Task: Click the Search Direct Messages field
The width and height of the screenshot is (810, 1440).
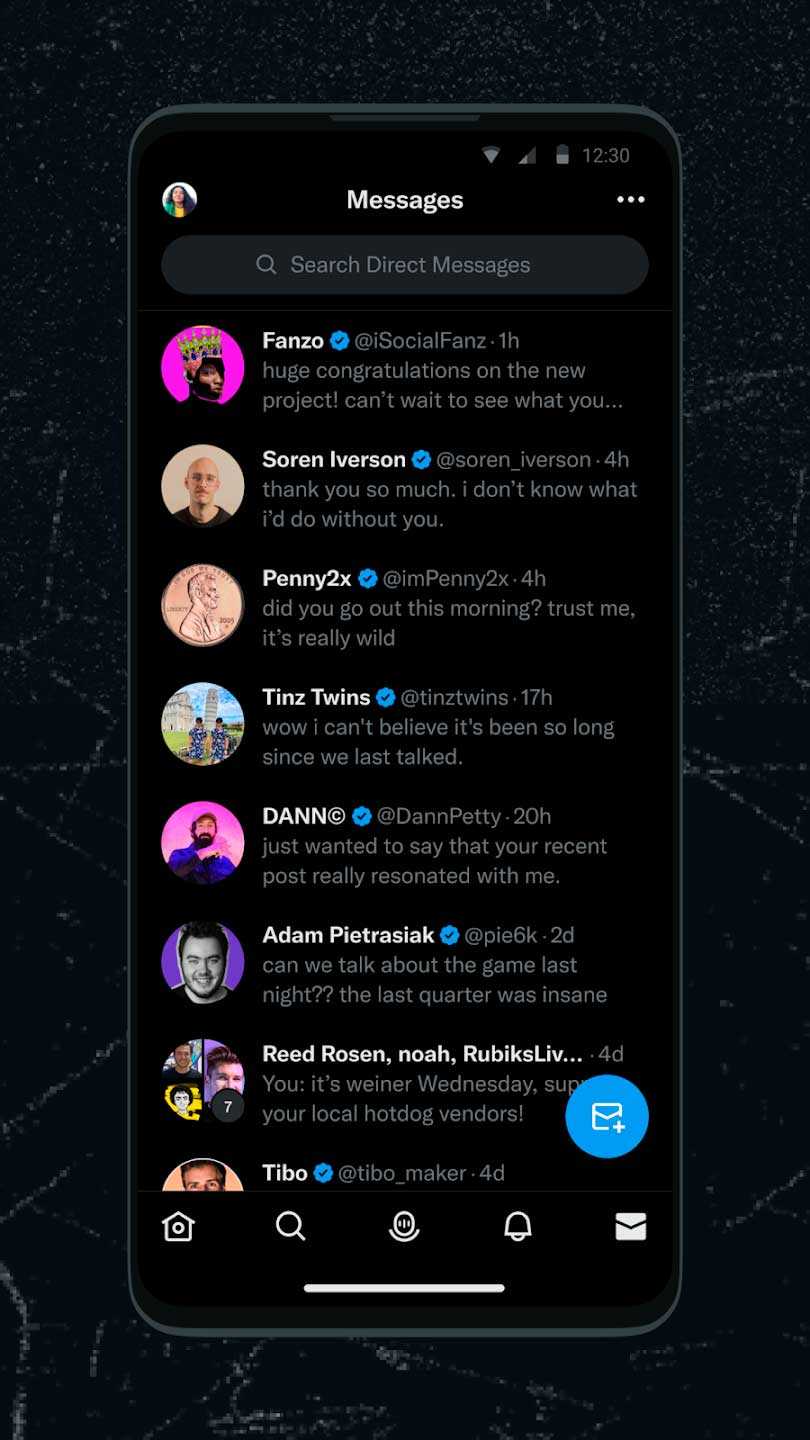Action: point(405,265)
